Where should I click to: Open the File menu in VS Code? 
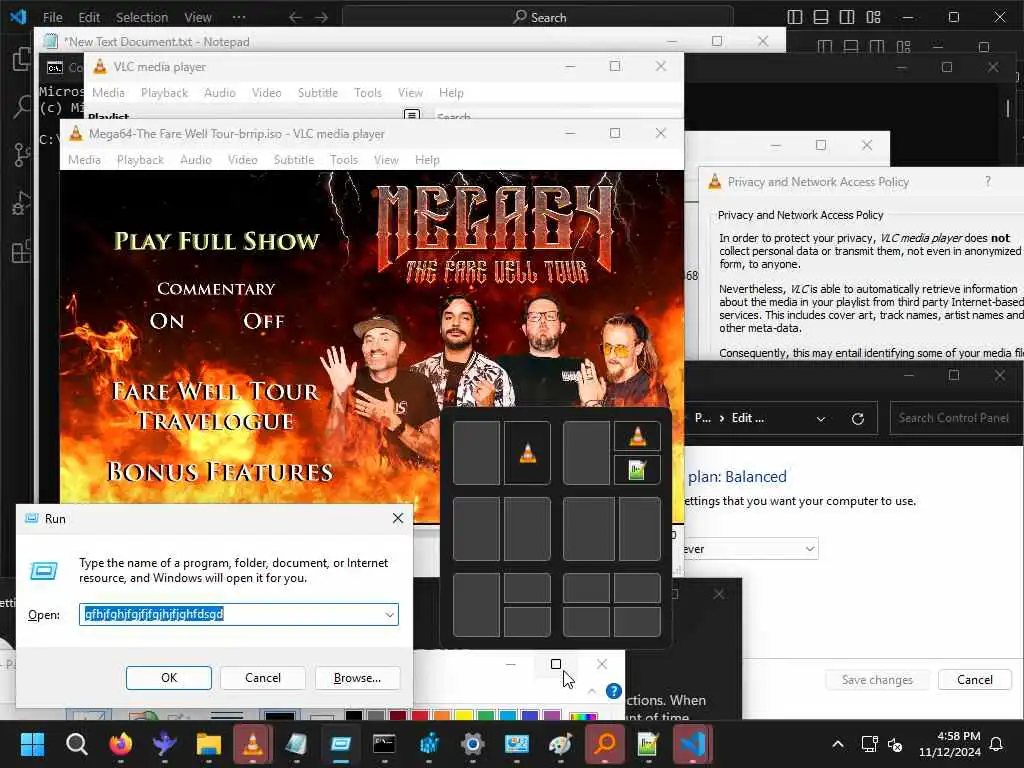pyautogui.click(x=52, y=18)
